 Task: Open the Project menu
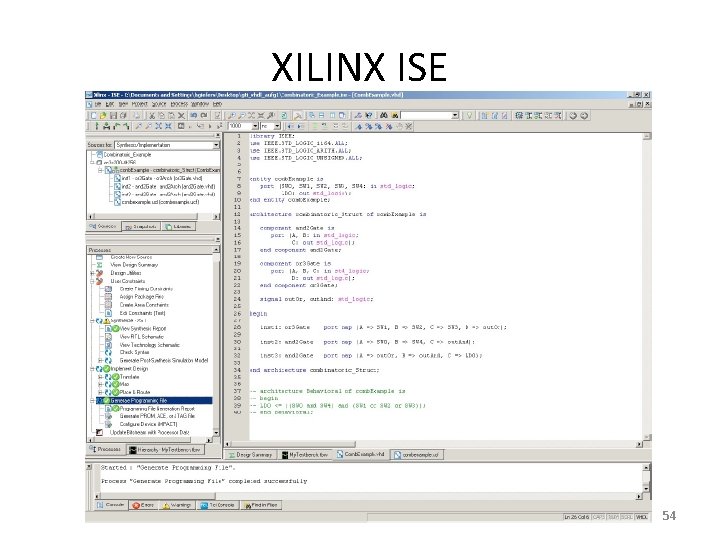pyautogui.click(x=140, y=104)
